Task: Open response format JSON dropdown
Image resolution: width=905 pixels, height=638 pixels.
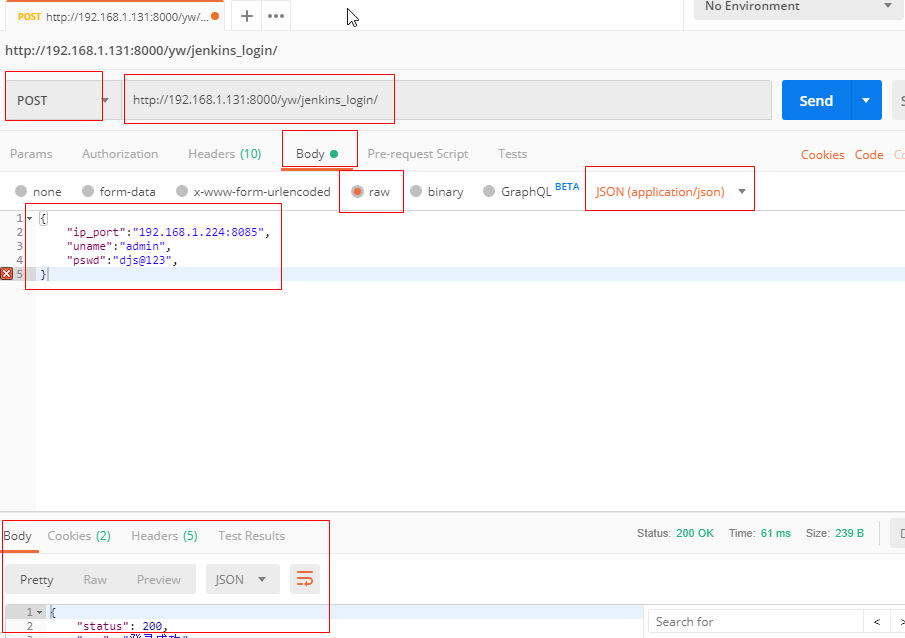Action: click(x=242, y=579)
